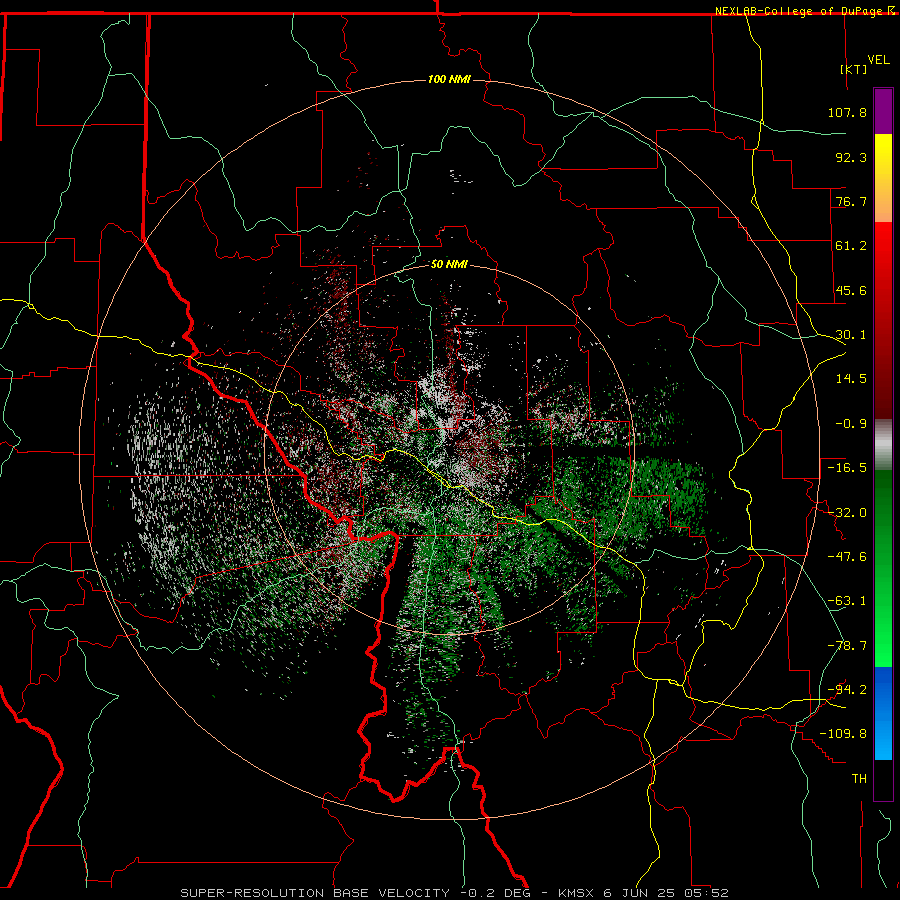Click the SUPER-RESOLUTION BASE VELOCITY caption text
Viewport: 900px width, 900px height.
tap(315, 893)
